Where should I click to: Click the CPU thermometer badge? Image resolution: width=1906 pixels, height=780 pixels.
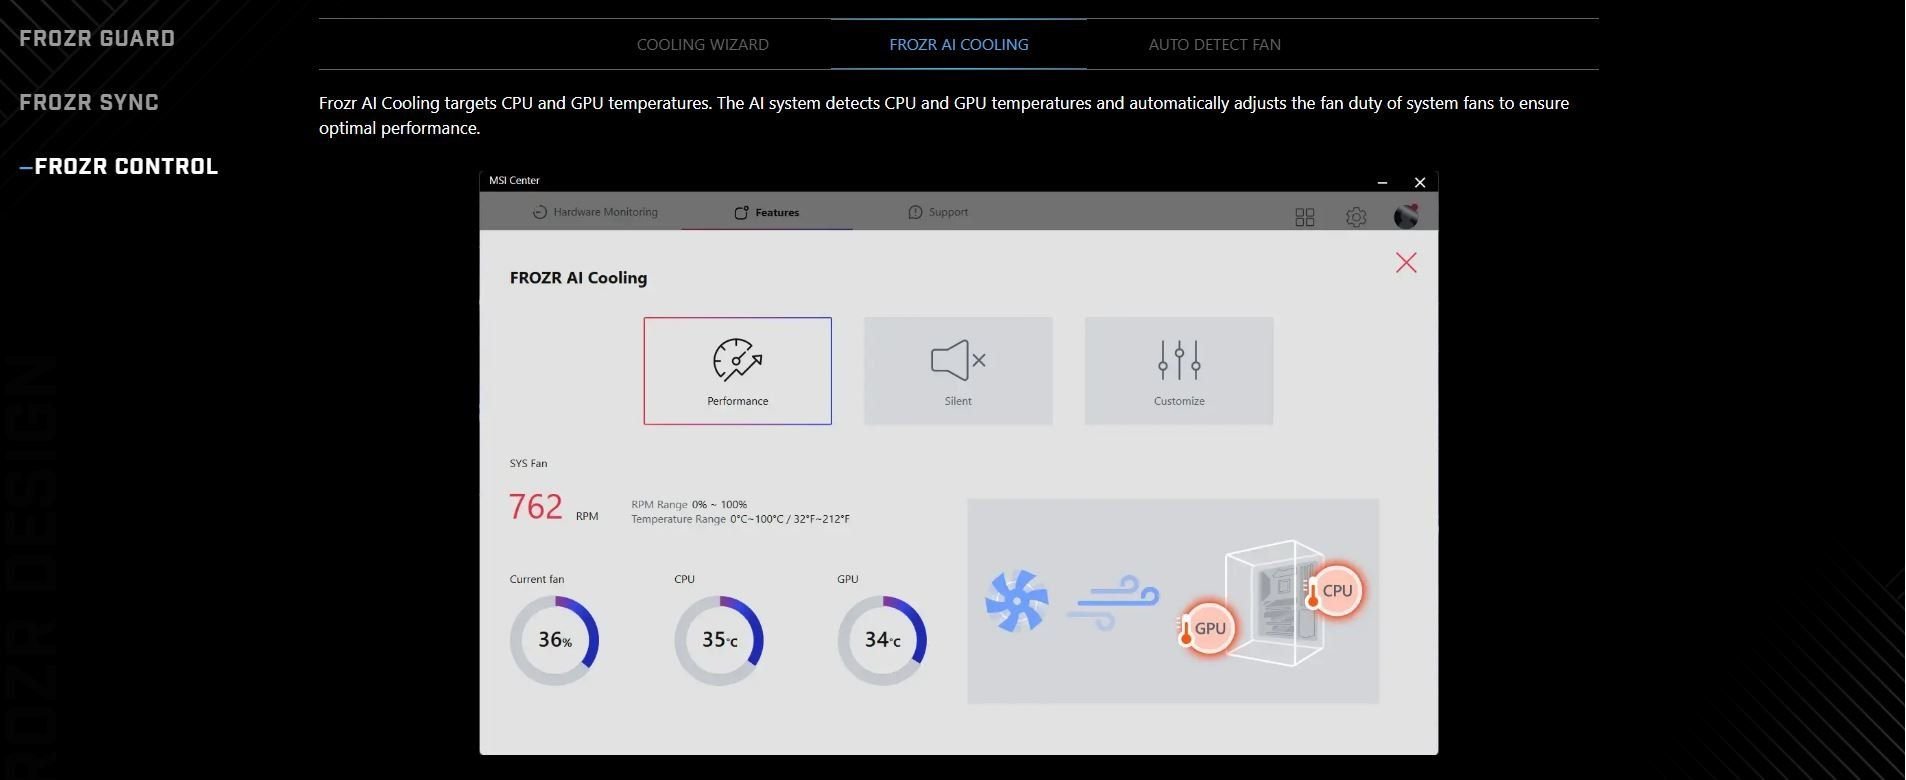pos(1335,591)
